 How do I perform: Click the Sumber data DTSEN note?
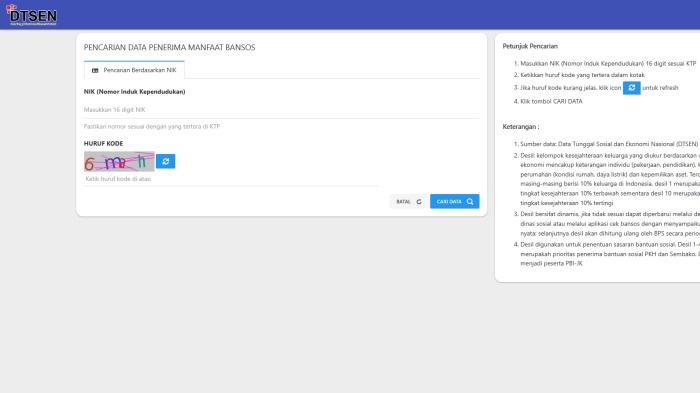pyautogui.click(x=609, y=144)
